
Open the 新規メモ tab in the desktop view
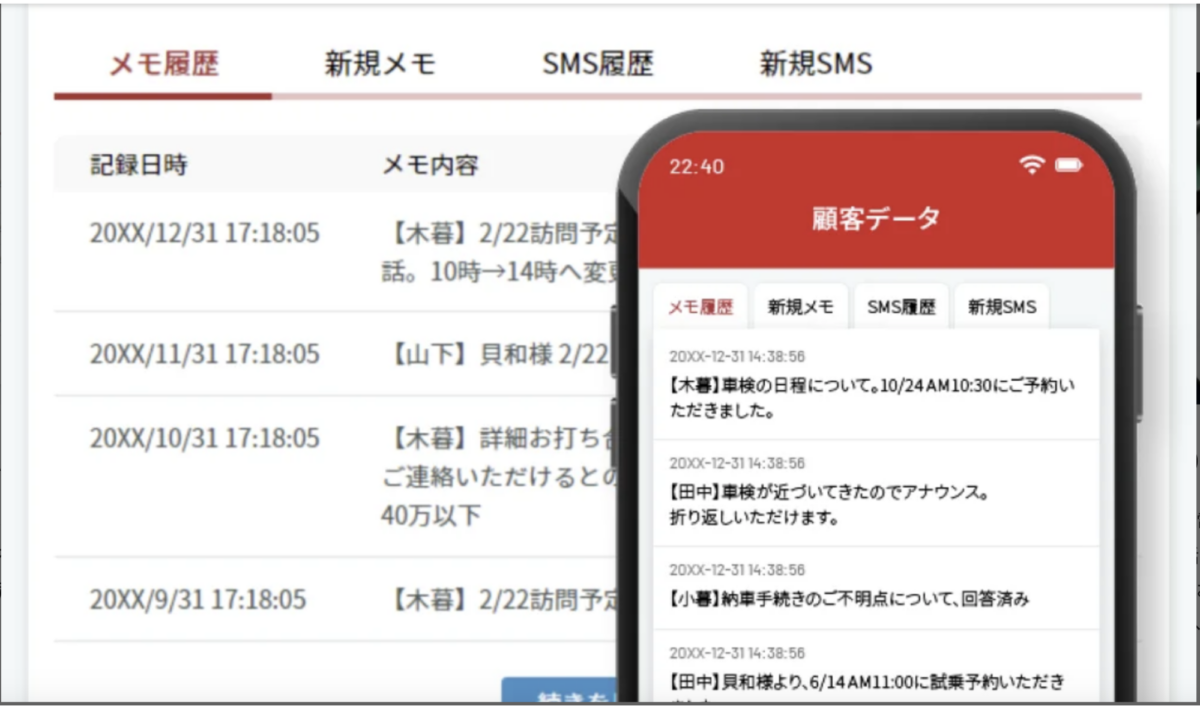pyautogui.click(x=380, y=64)
